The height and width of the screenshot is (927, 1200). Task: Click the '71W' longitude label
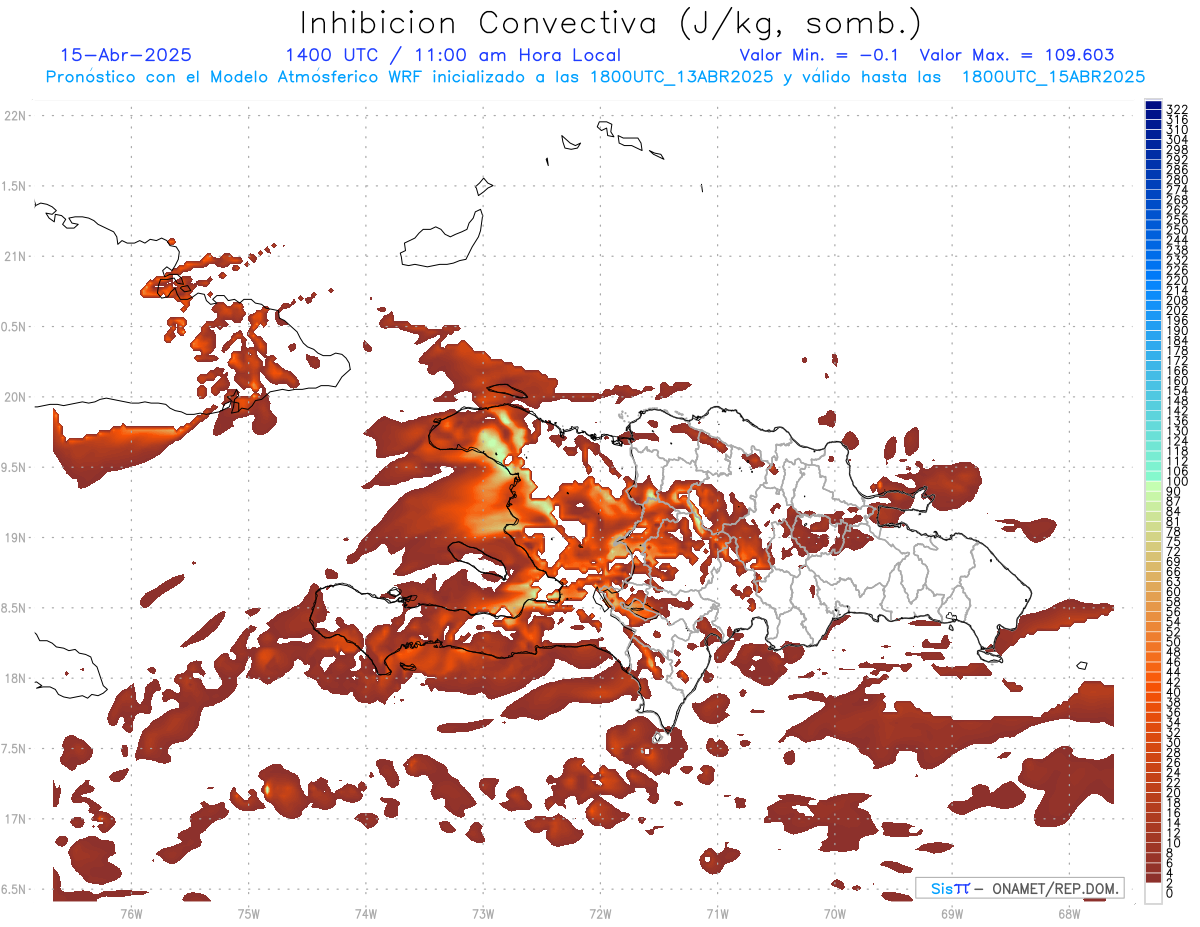click(717, 913)
